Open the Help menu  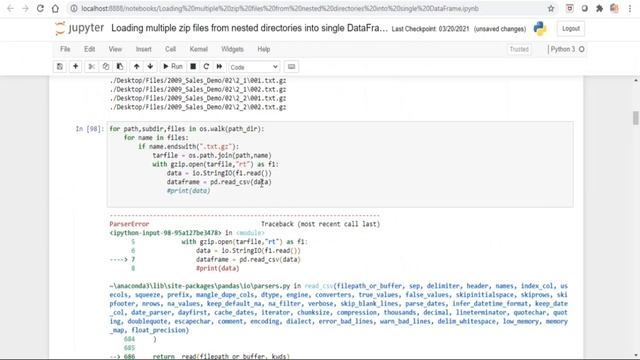click(x=264, y=49)
